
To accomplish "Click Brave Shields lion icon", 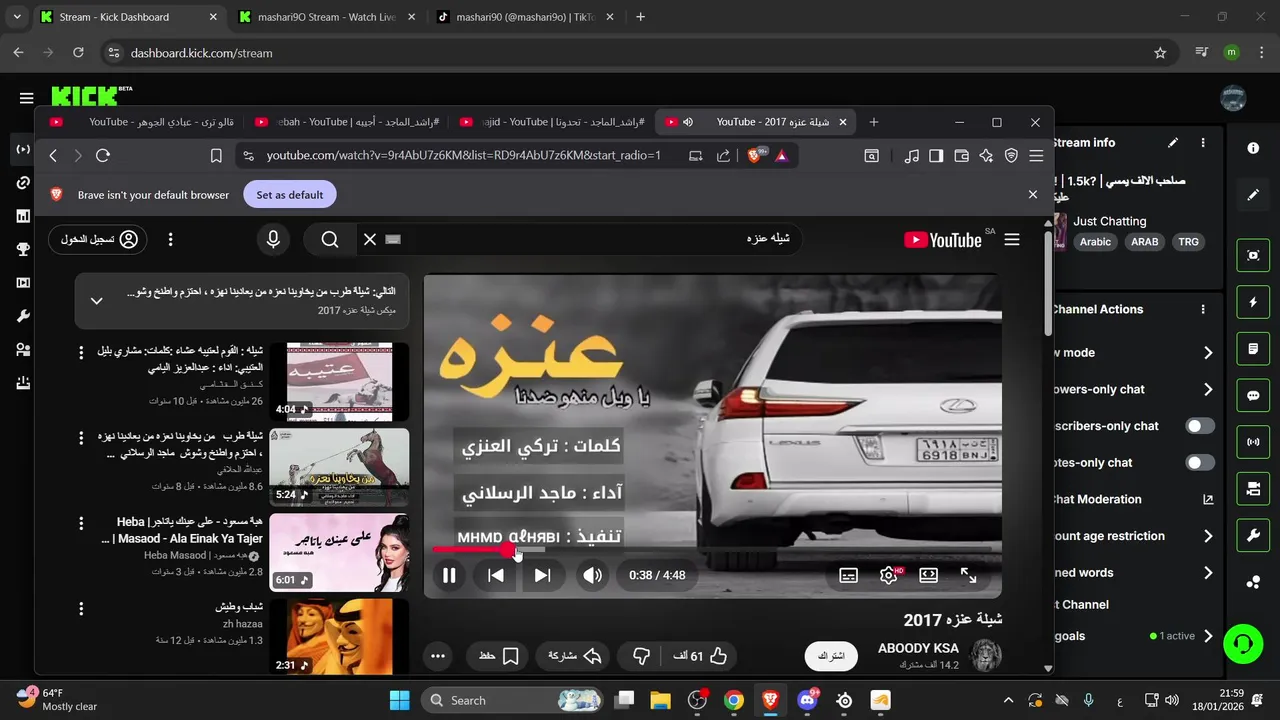I will (x=755, y=155).
